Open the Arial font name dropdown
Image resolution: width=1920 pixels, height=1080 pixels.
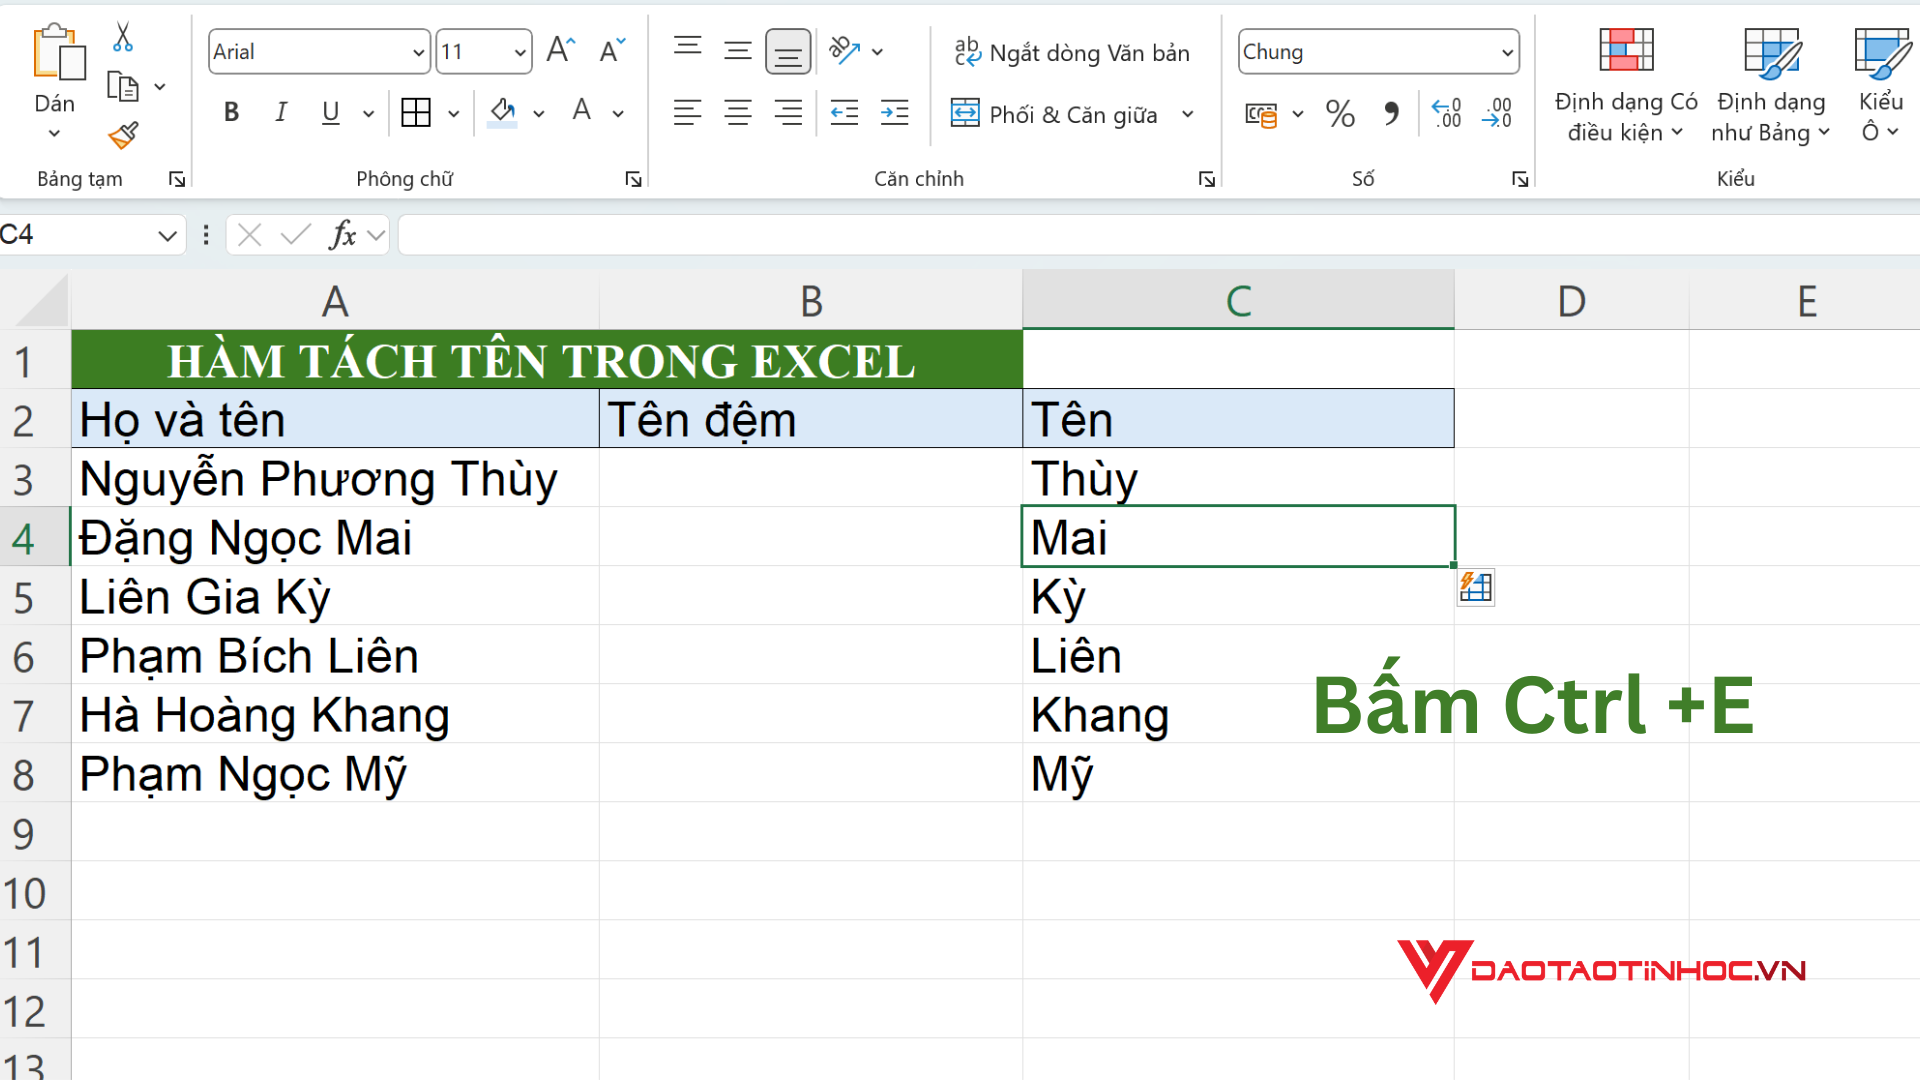pos(419,52)
